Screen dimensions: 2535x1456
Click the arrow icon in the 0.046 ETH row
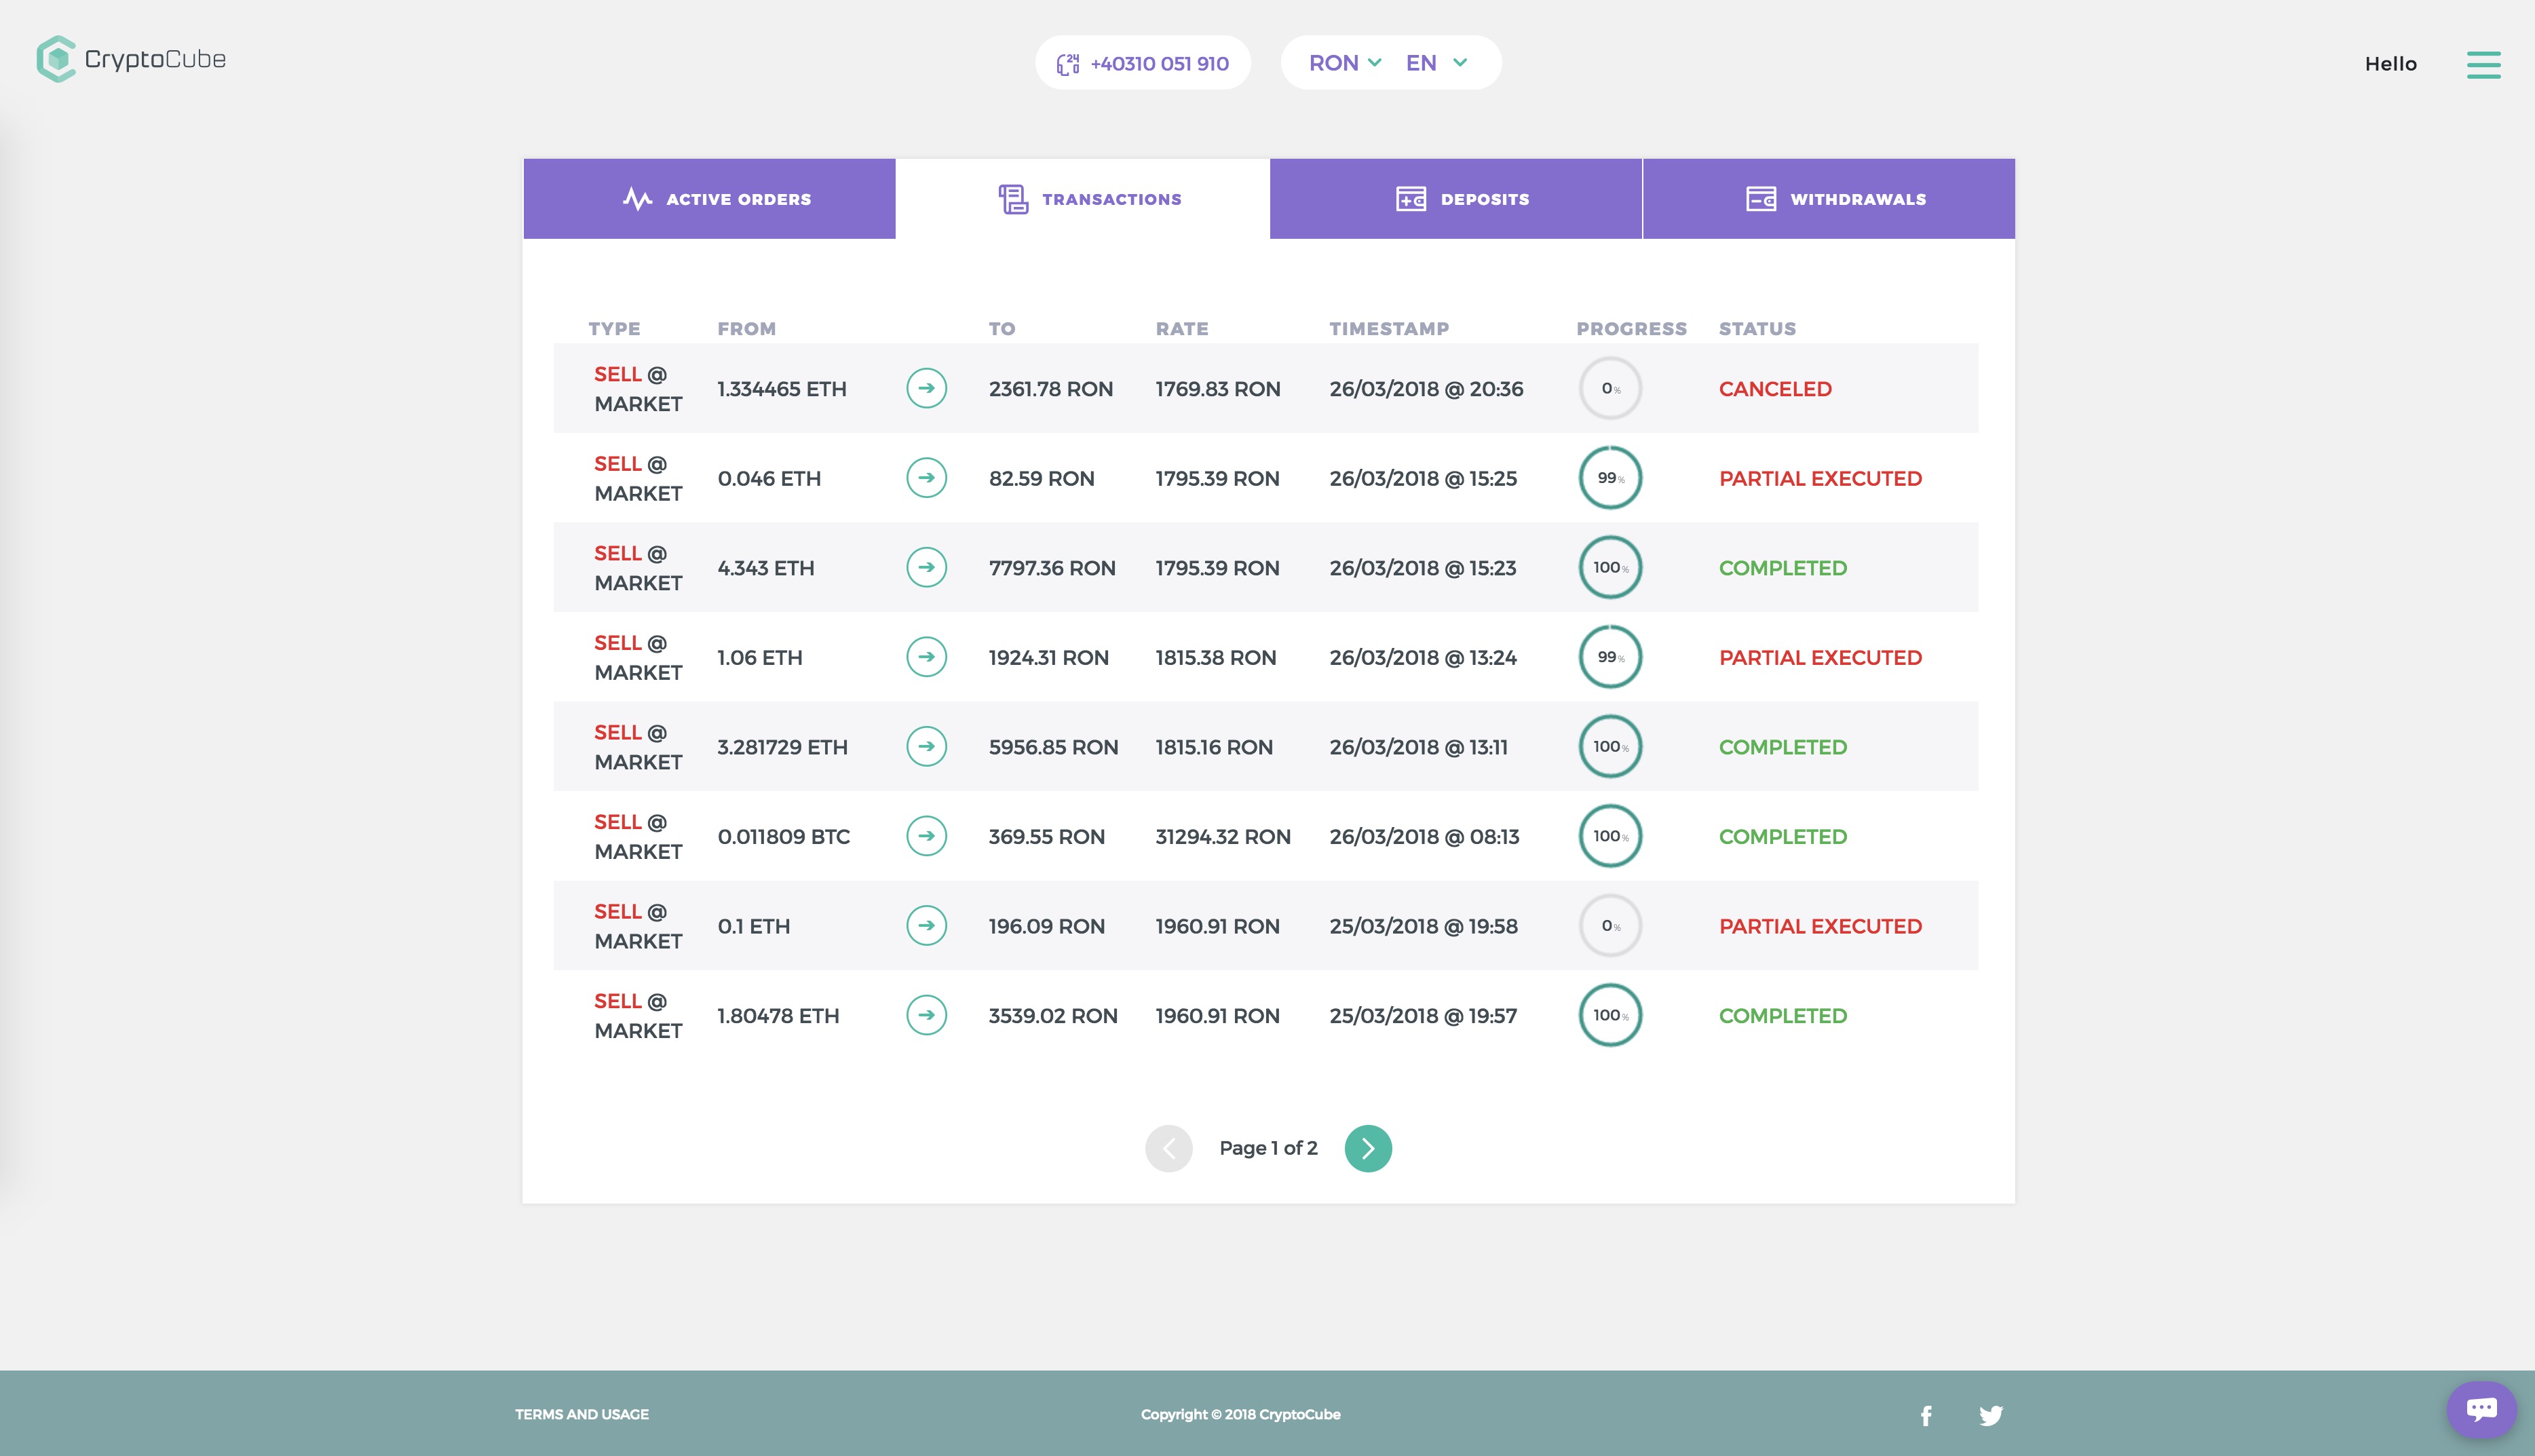[x=926, y=478]
